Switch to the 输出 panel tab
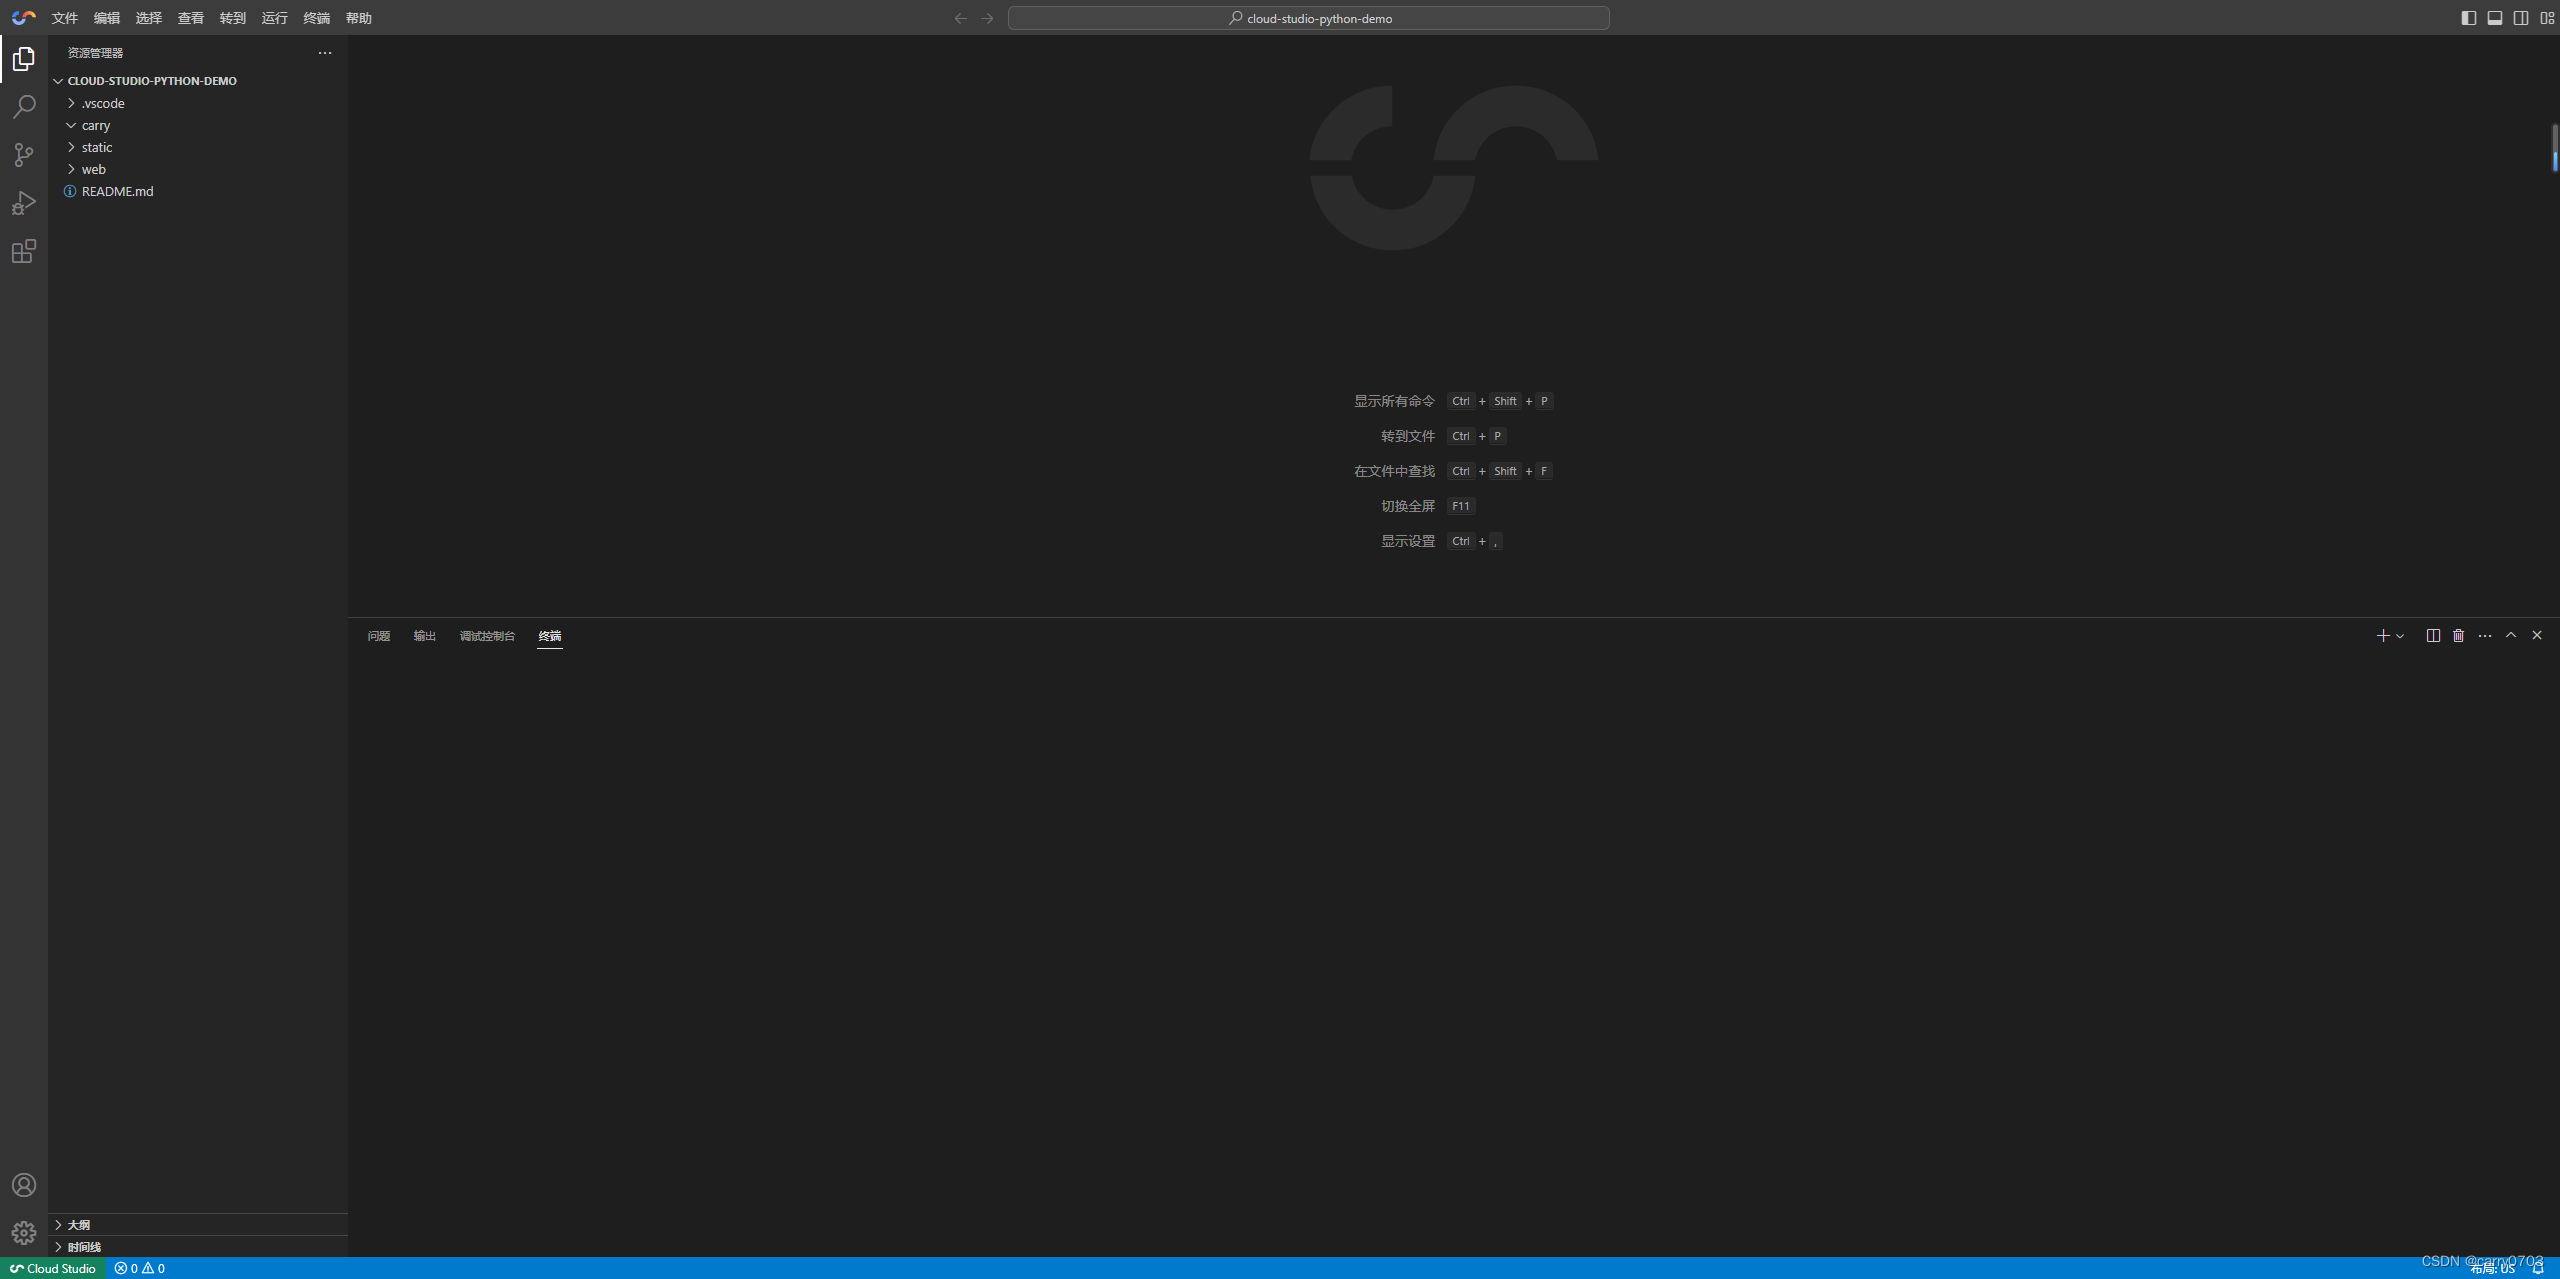 [425, 636]
